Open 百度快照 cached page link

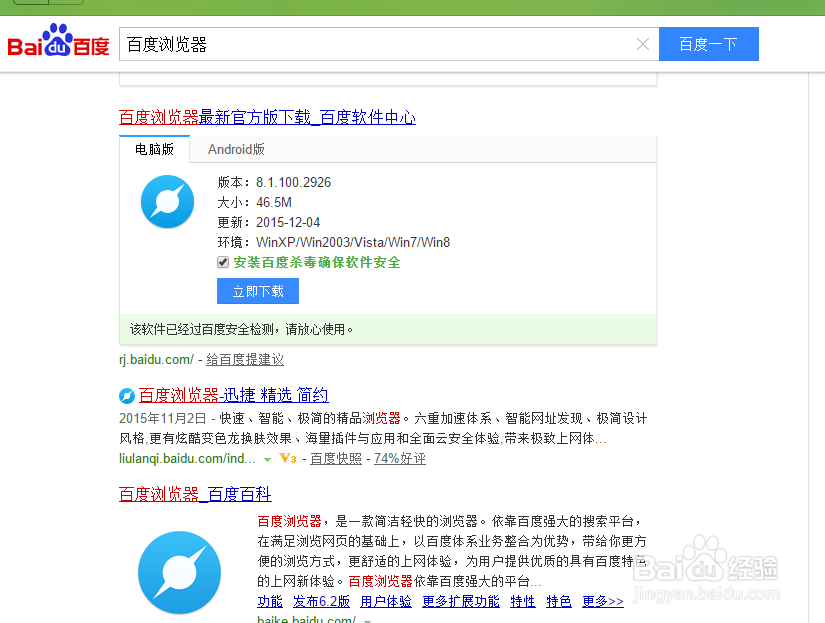[336, 458]
